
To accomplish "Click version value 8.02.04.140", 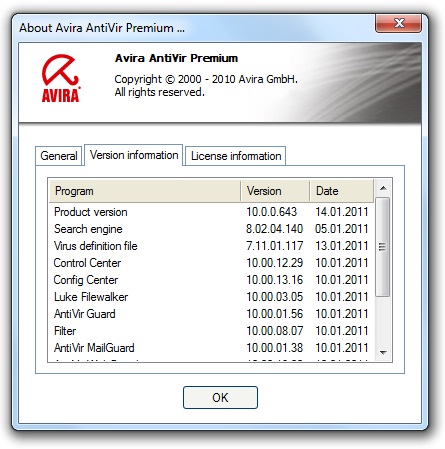I will point(274,229).
